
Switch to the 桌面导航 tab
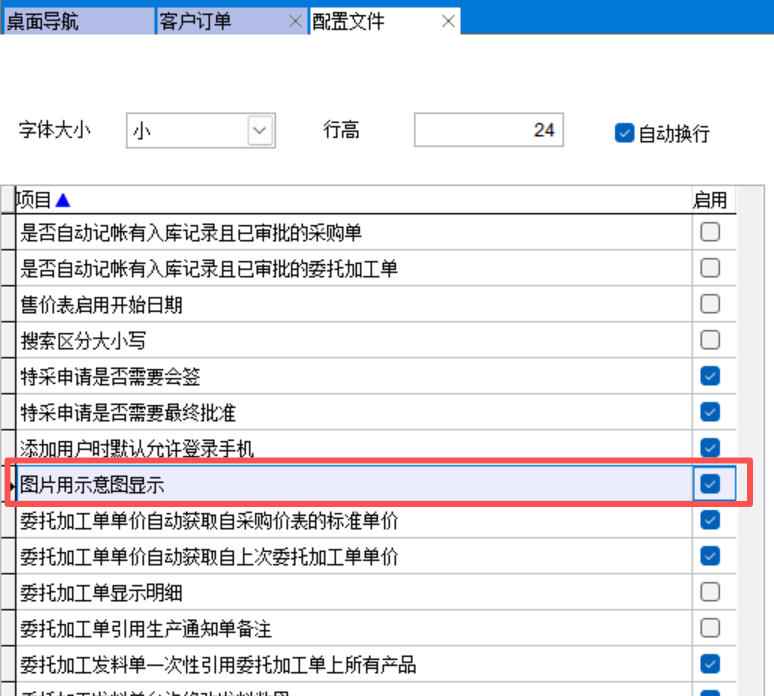click(x=43, y=21)
